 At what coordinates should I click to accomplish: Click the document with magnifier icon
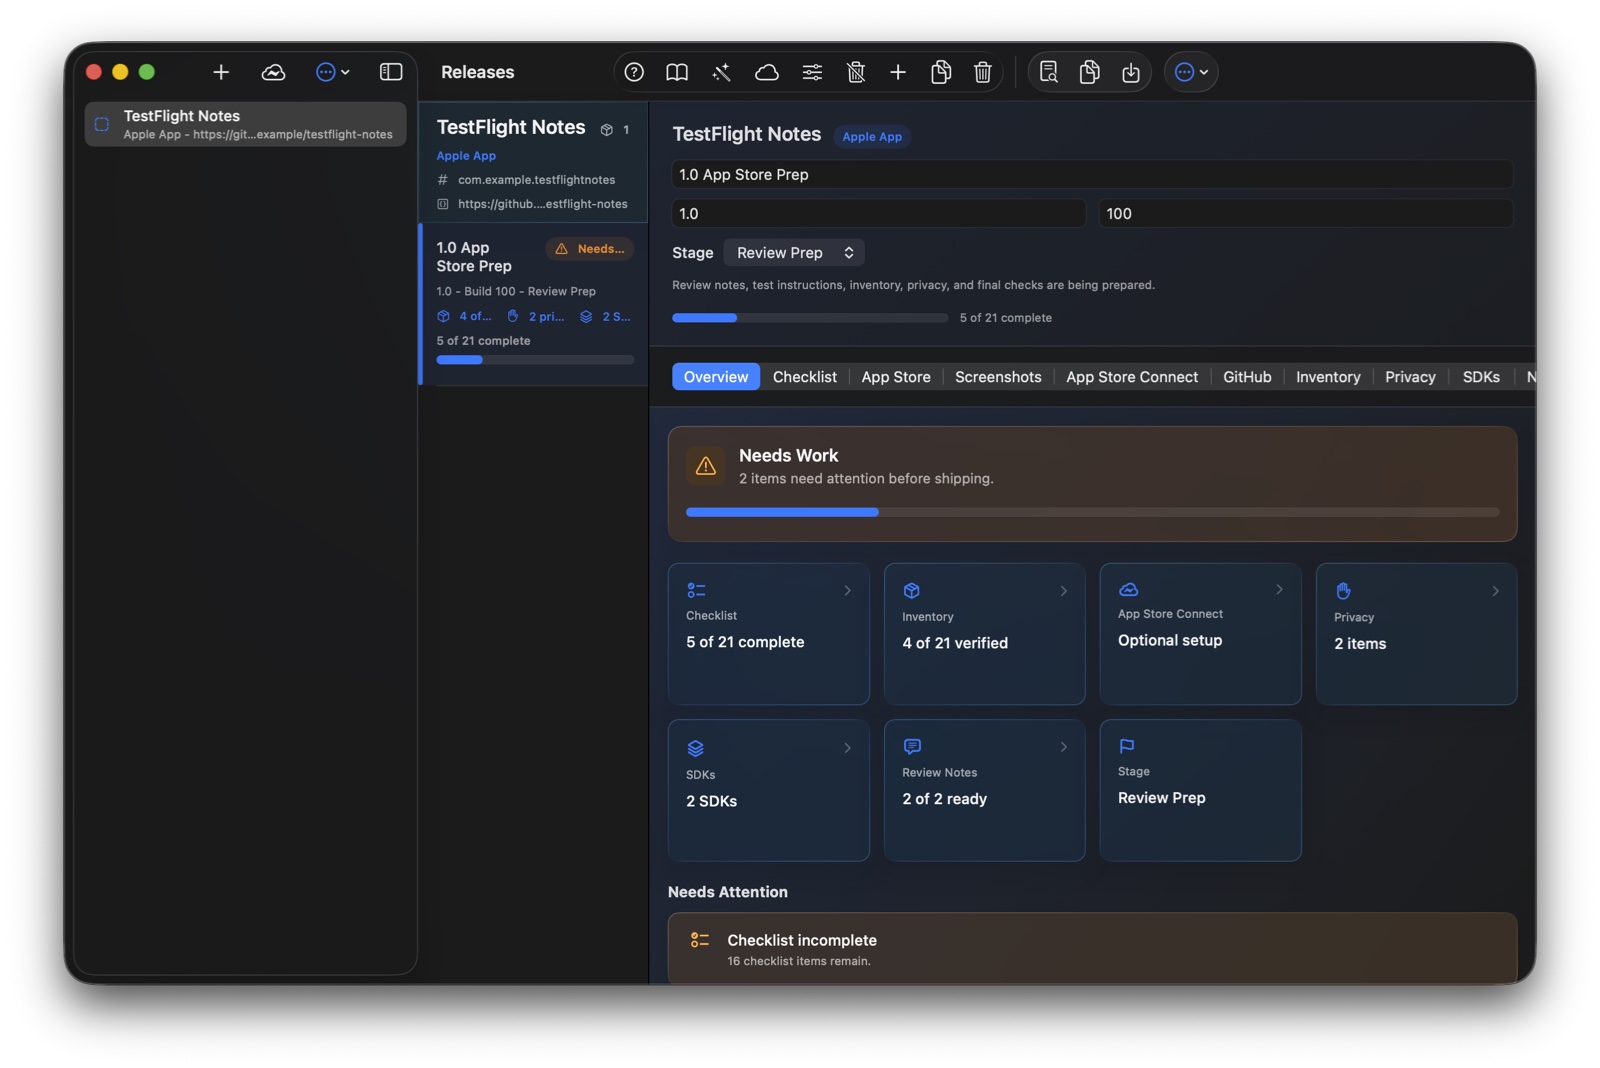[x=1048, y=72]
